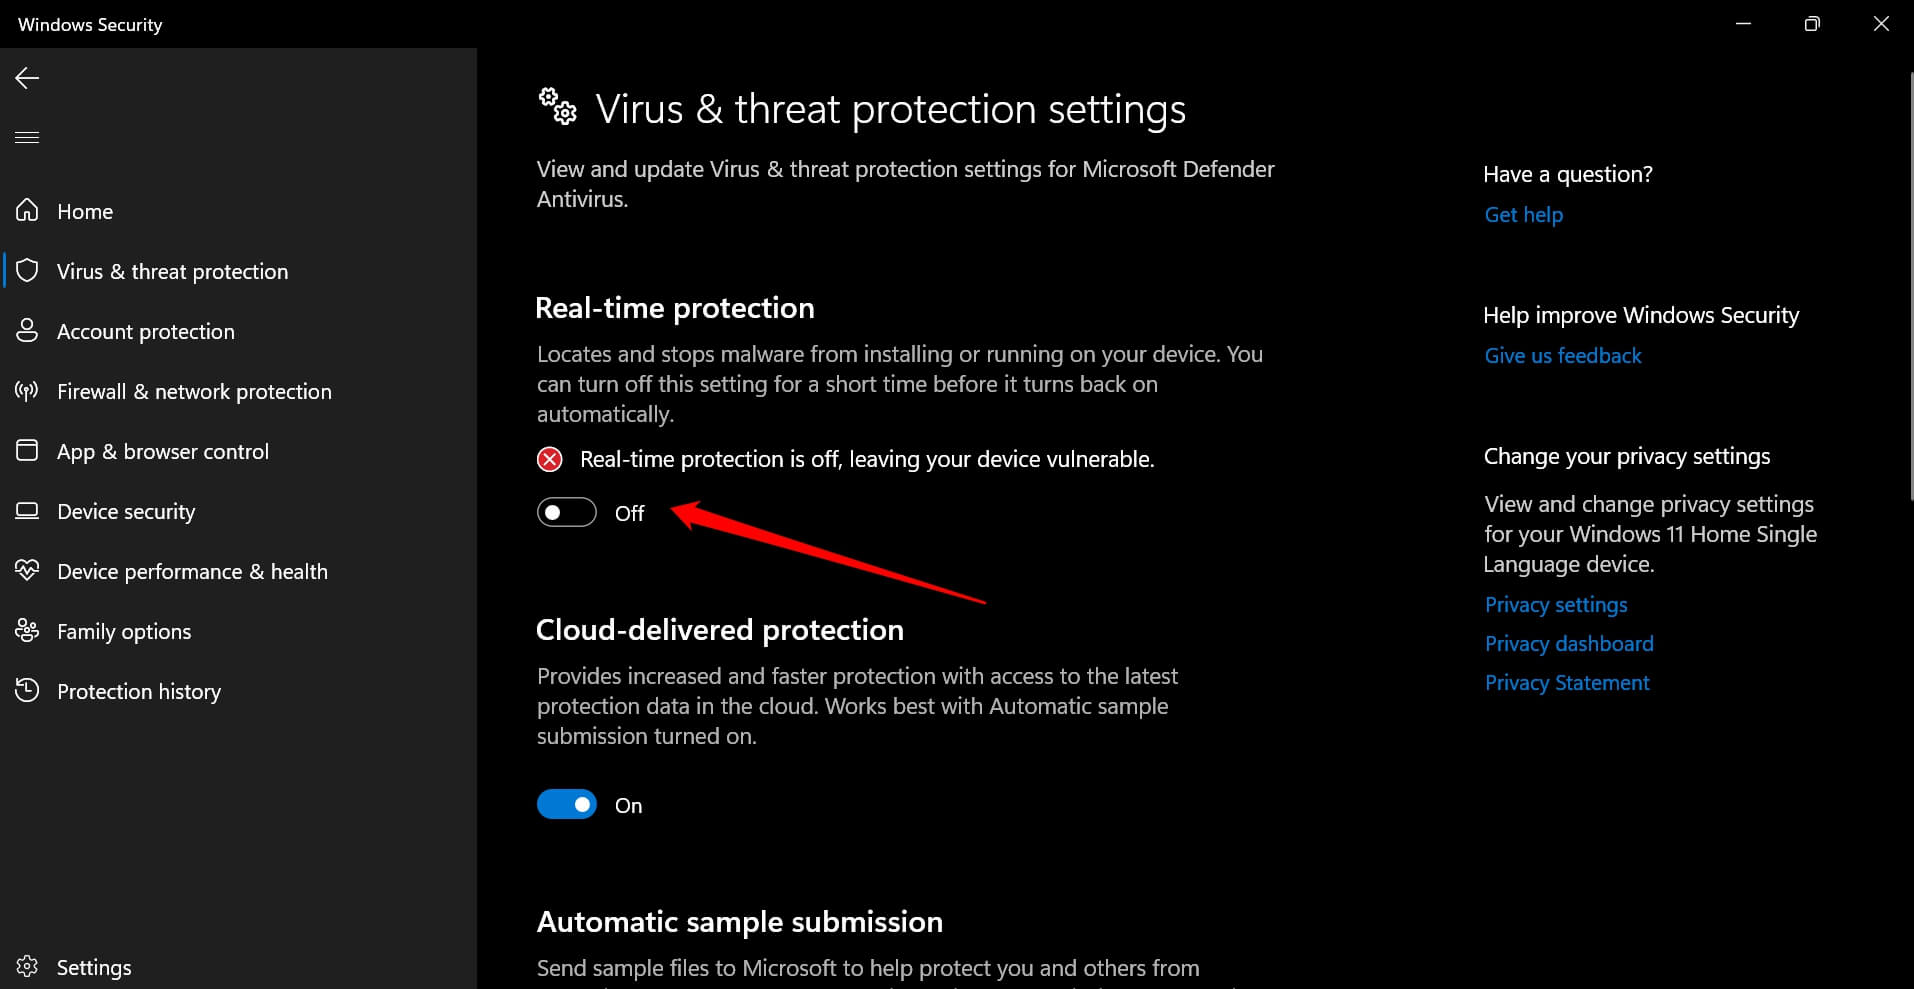Turn on Real-time protection toggle
The width and height of the screenshot is (1914, 989).
pos(566,513)
